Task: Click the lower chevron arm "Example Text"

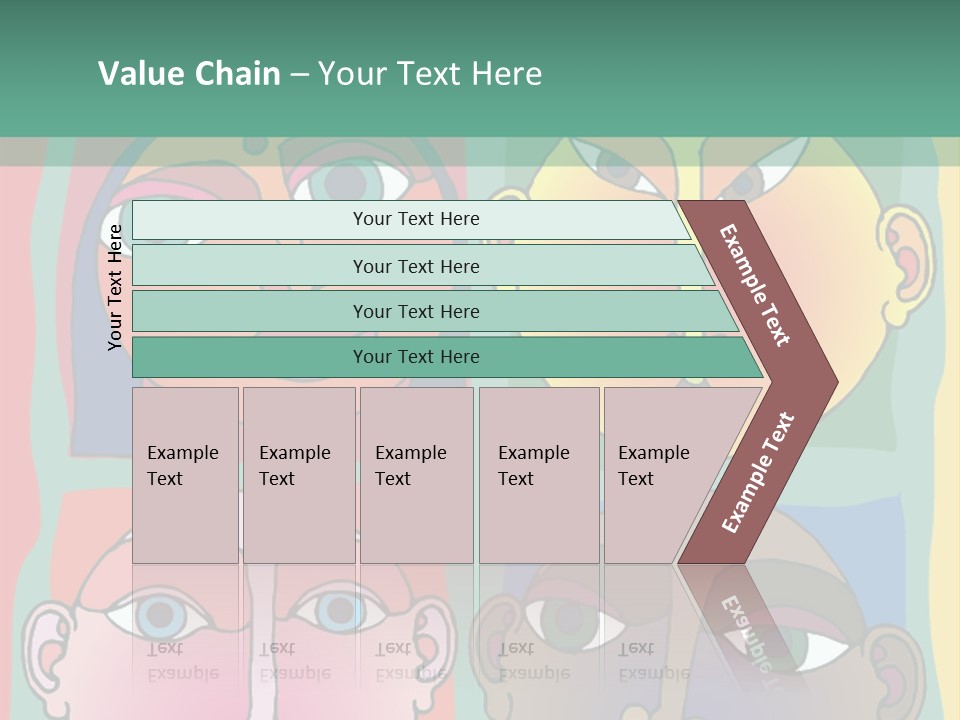Action: pyautogui.click(x=758, y=472)
